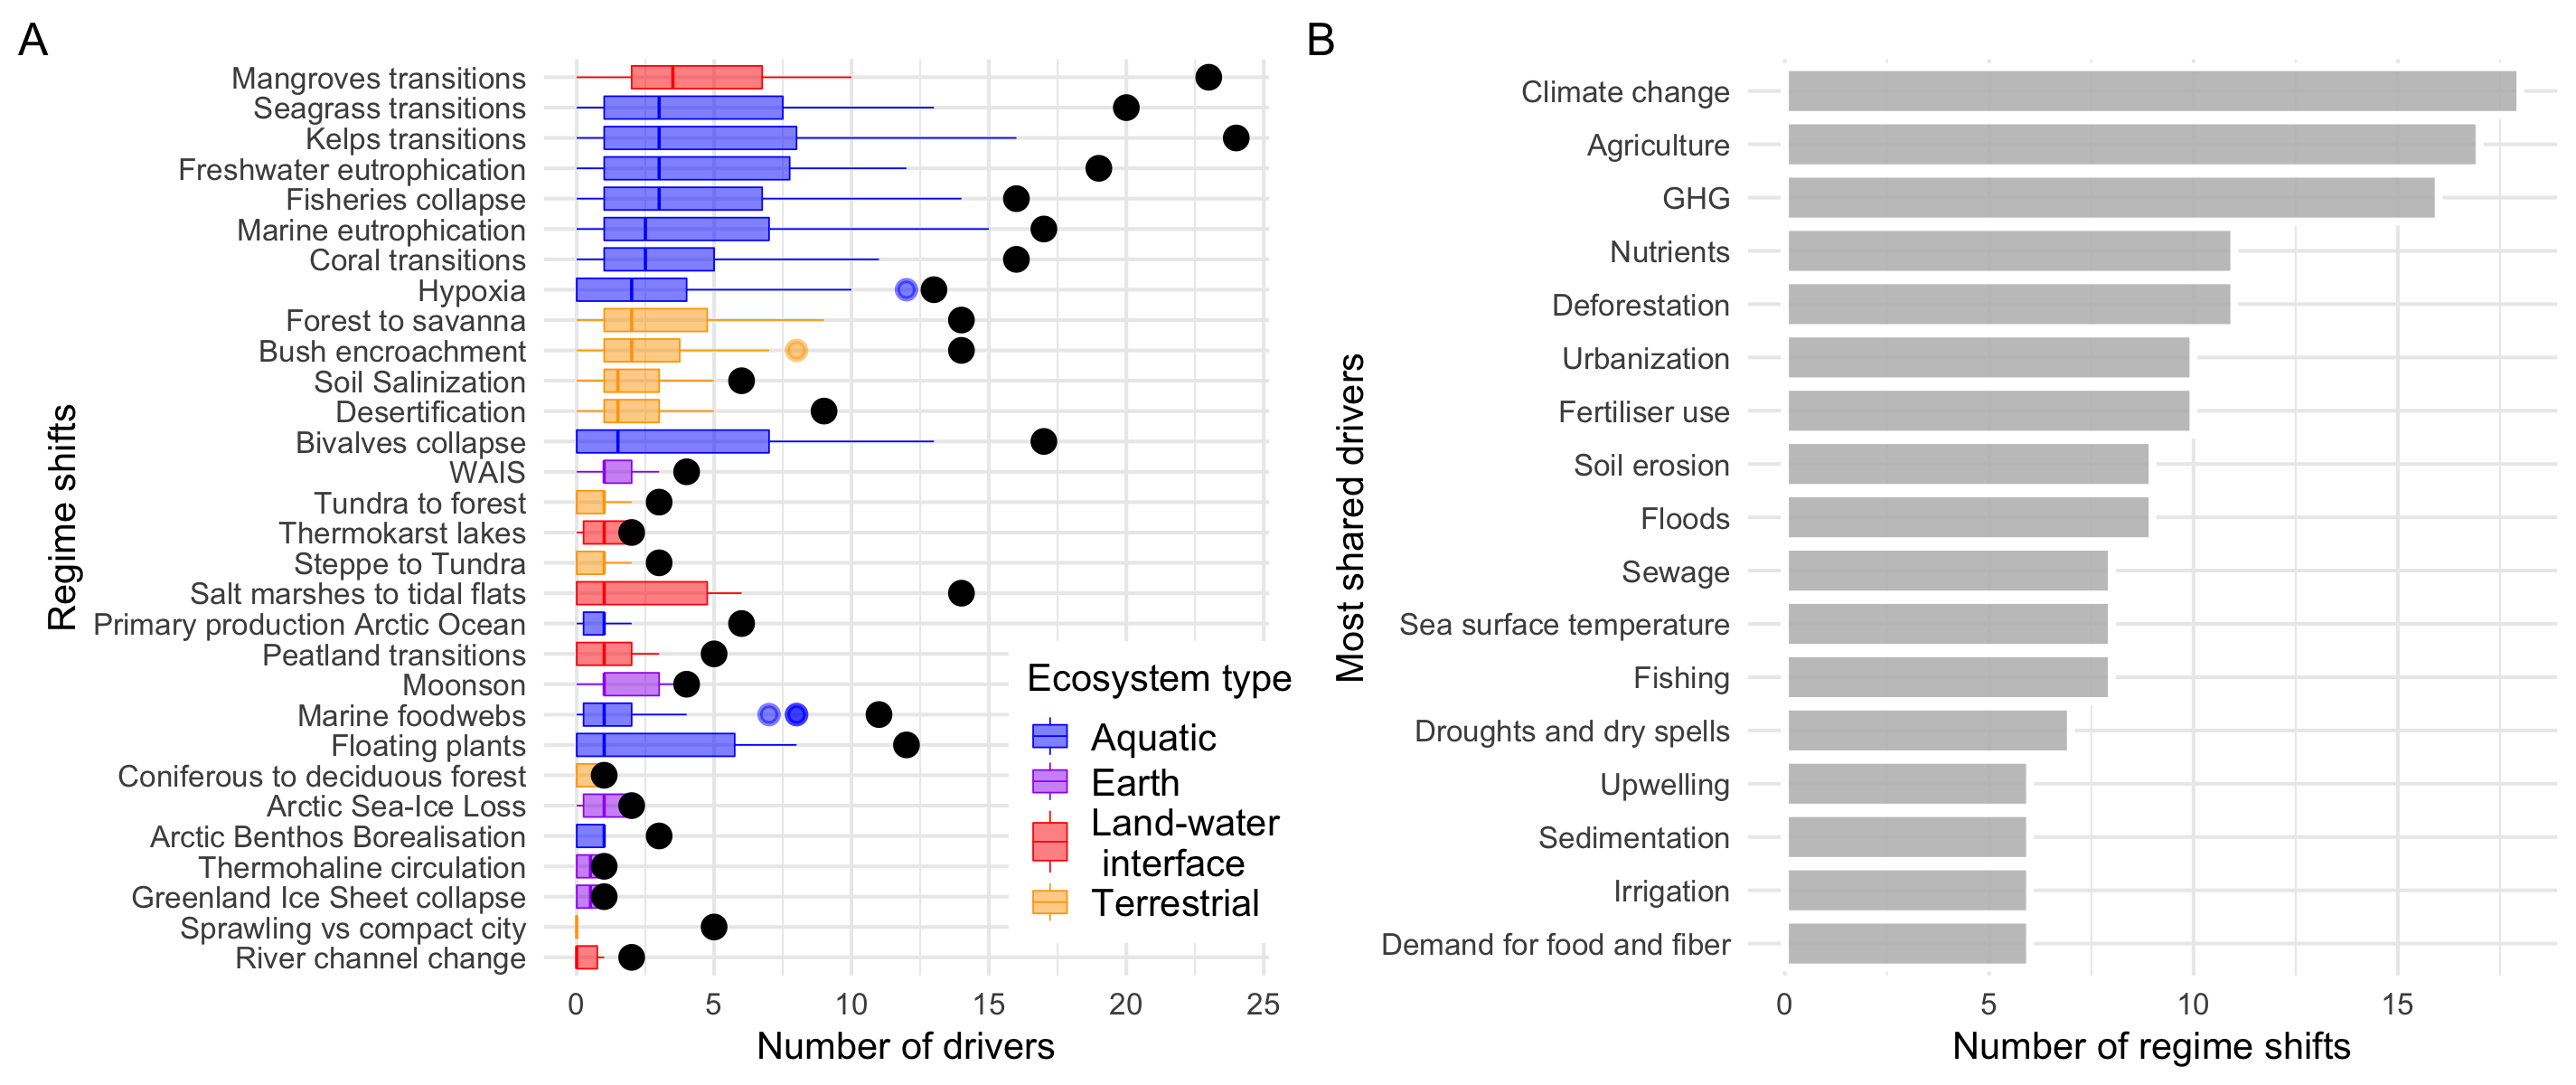Click the Salt marshes to tidal flats black dot
2576x1085 pixels.
pos(961,593)
